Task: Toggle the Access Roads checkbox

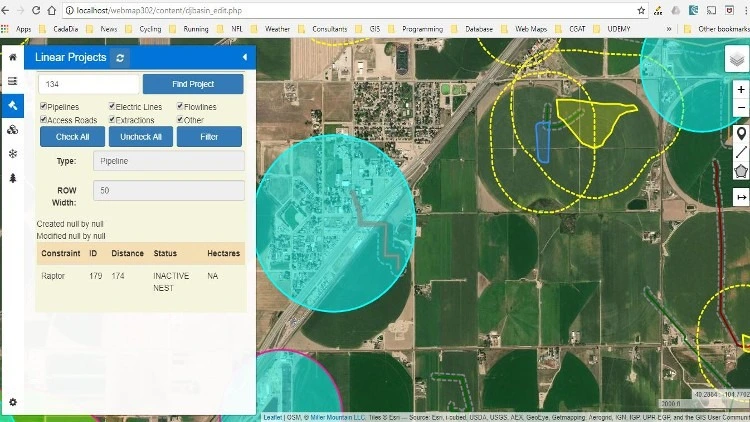Action: coord(44,120)
